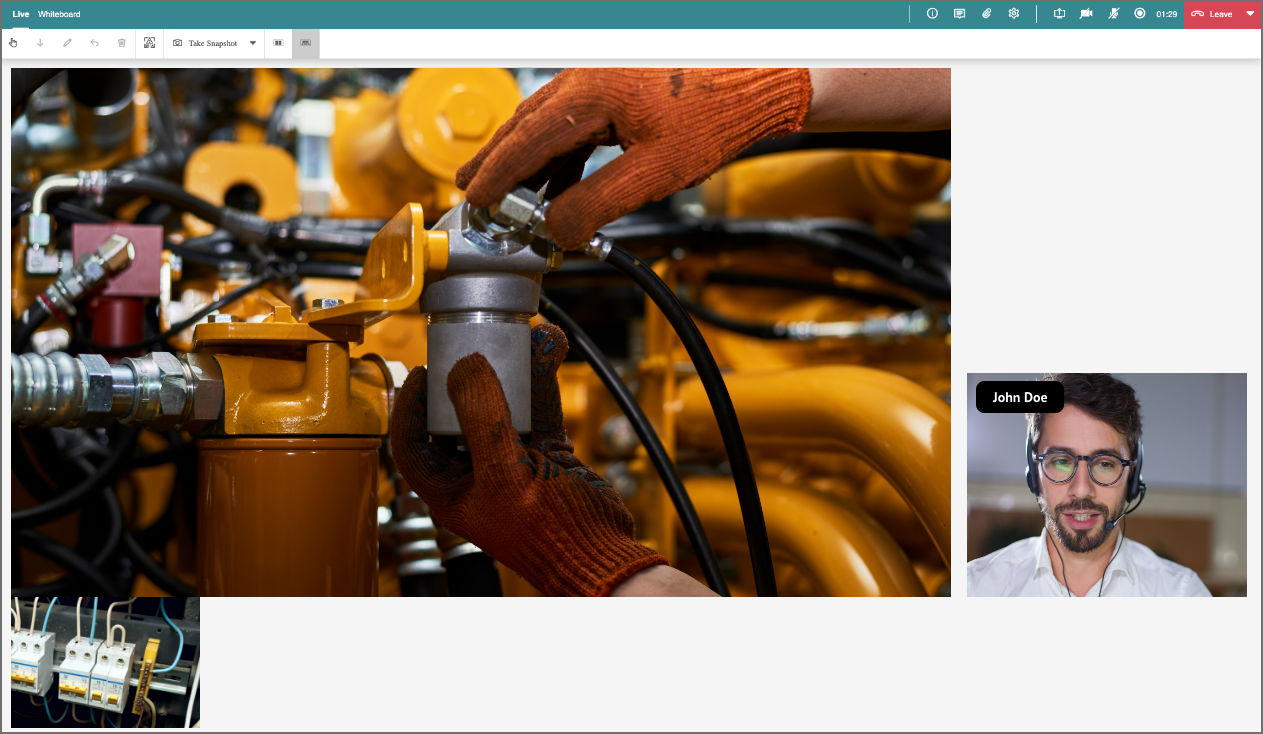
Task: Open the paperclip attachments icon
Action: click(986, 14)
